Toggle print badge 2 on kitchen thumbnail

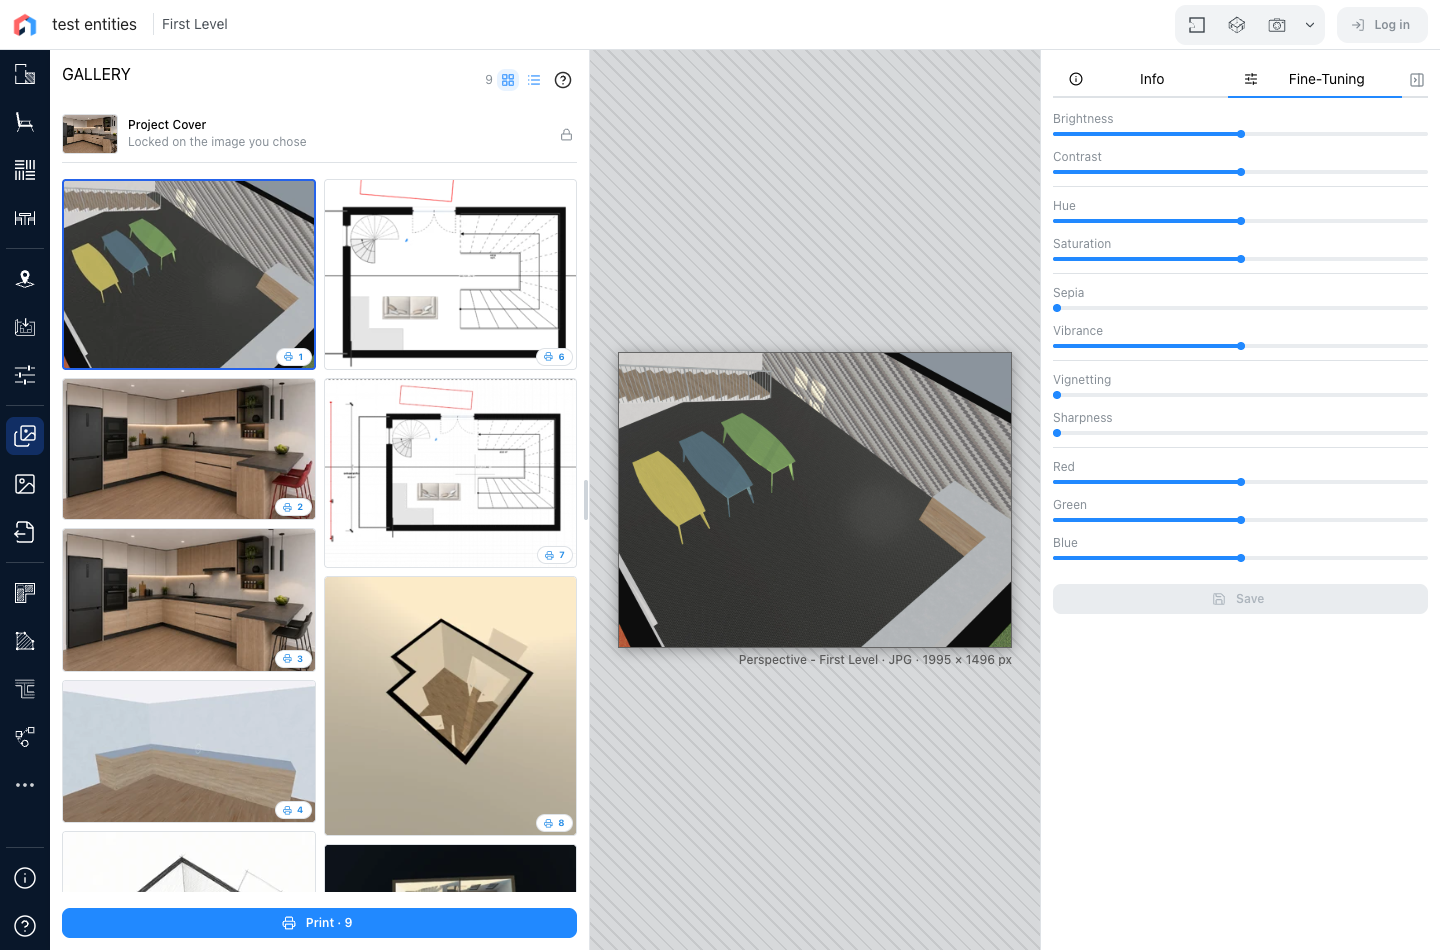click(293, 507)
